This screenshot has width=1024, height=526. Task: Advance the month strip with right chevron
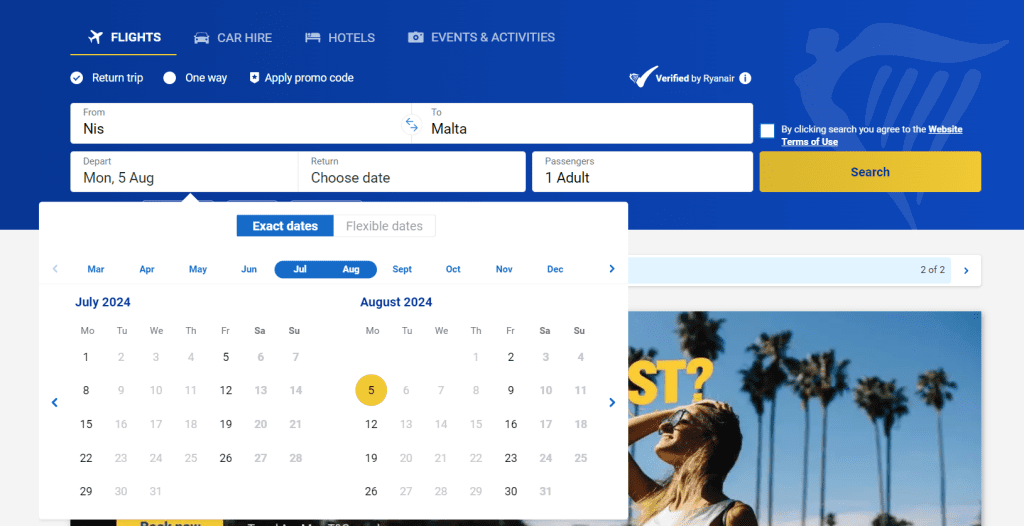tap(612, 269)
